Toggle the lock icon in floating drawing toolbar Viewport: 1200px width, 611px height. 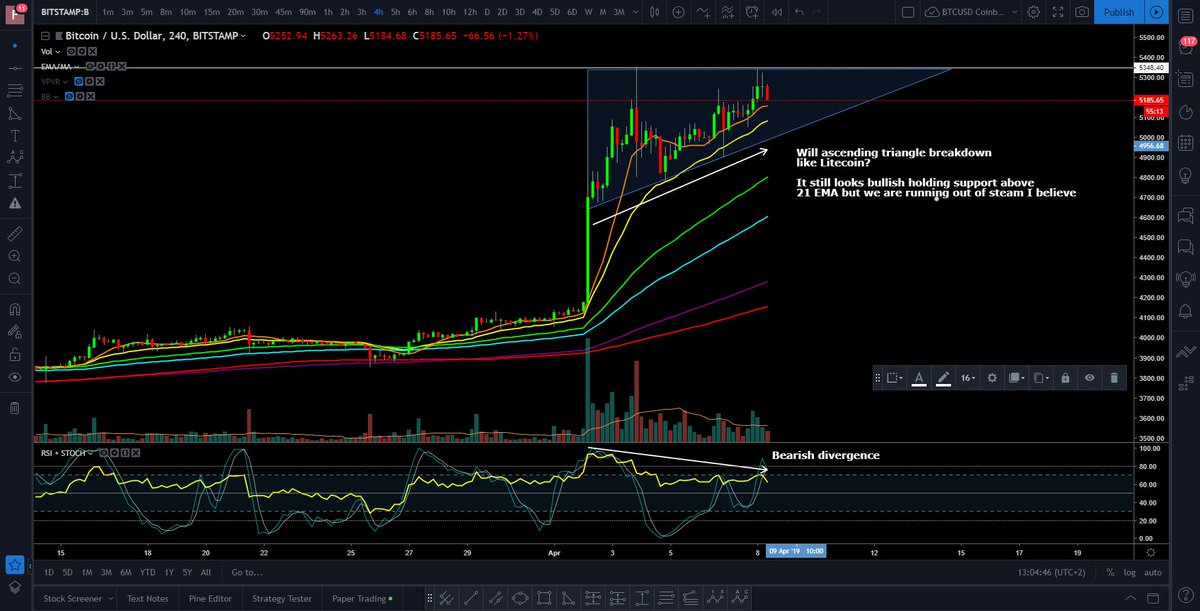click(x=1065, y=378)
